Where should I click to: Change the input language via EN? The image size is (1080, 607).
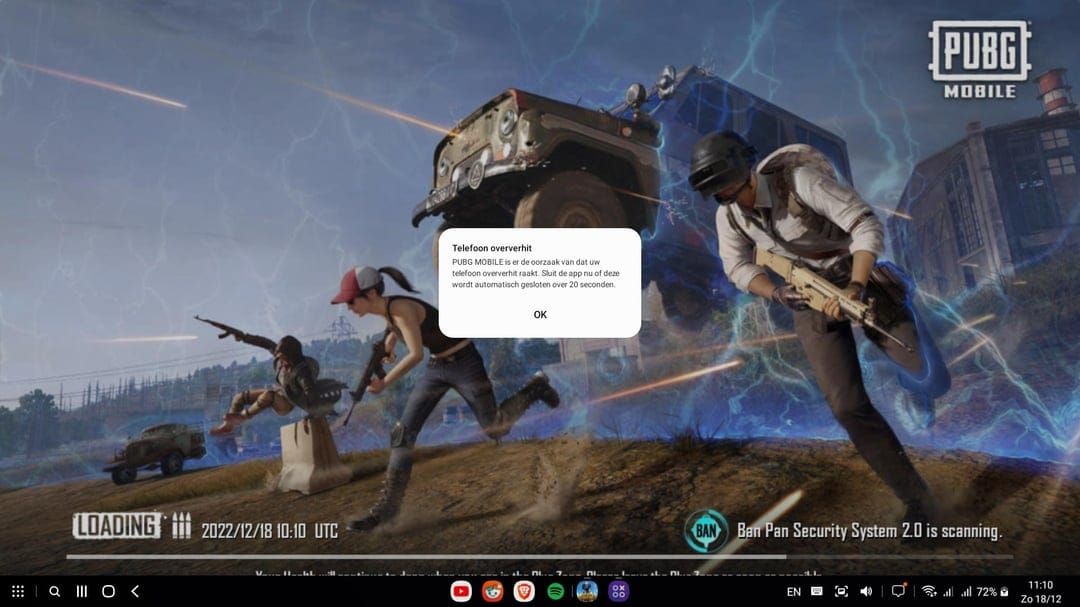pyautogui.click(x=793, y=591)
